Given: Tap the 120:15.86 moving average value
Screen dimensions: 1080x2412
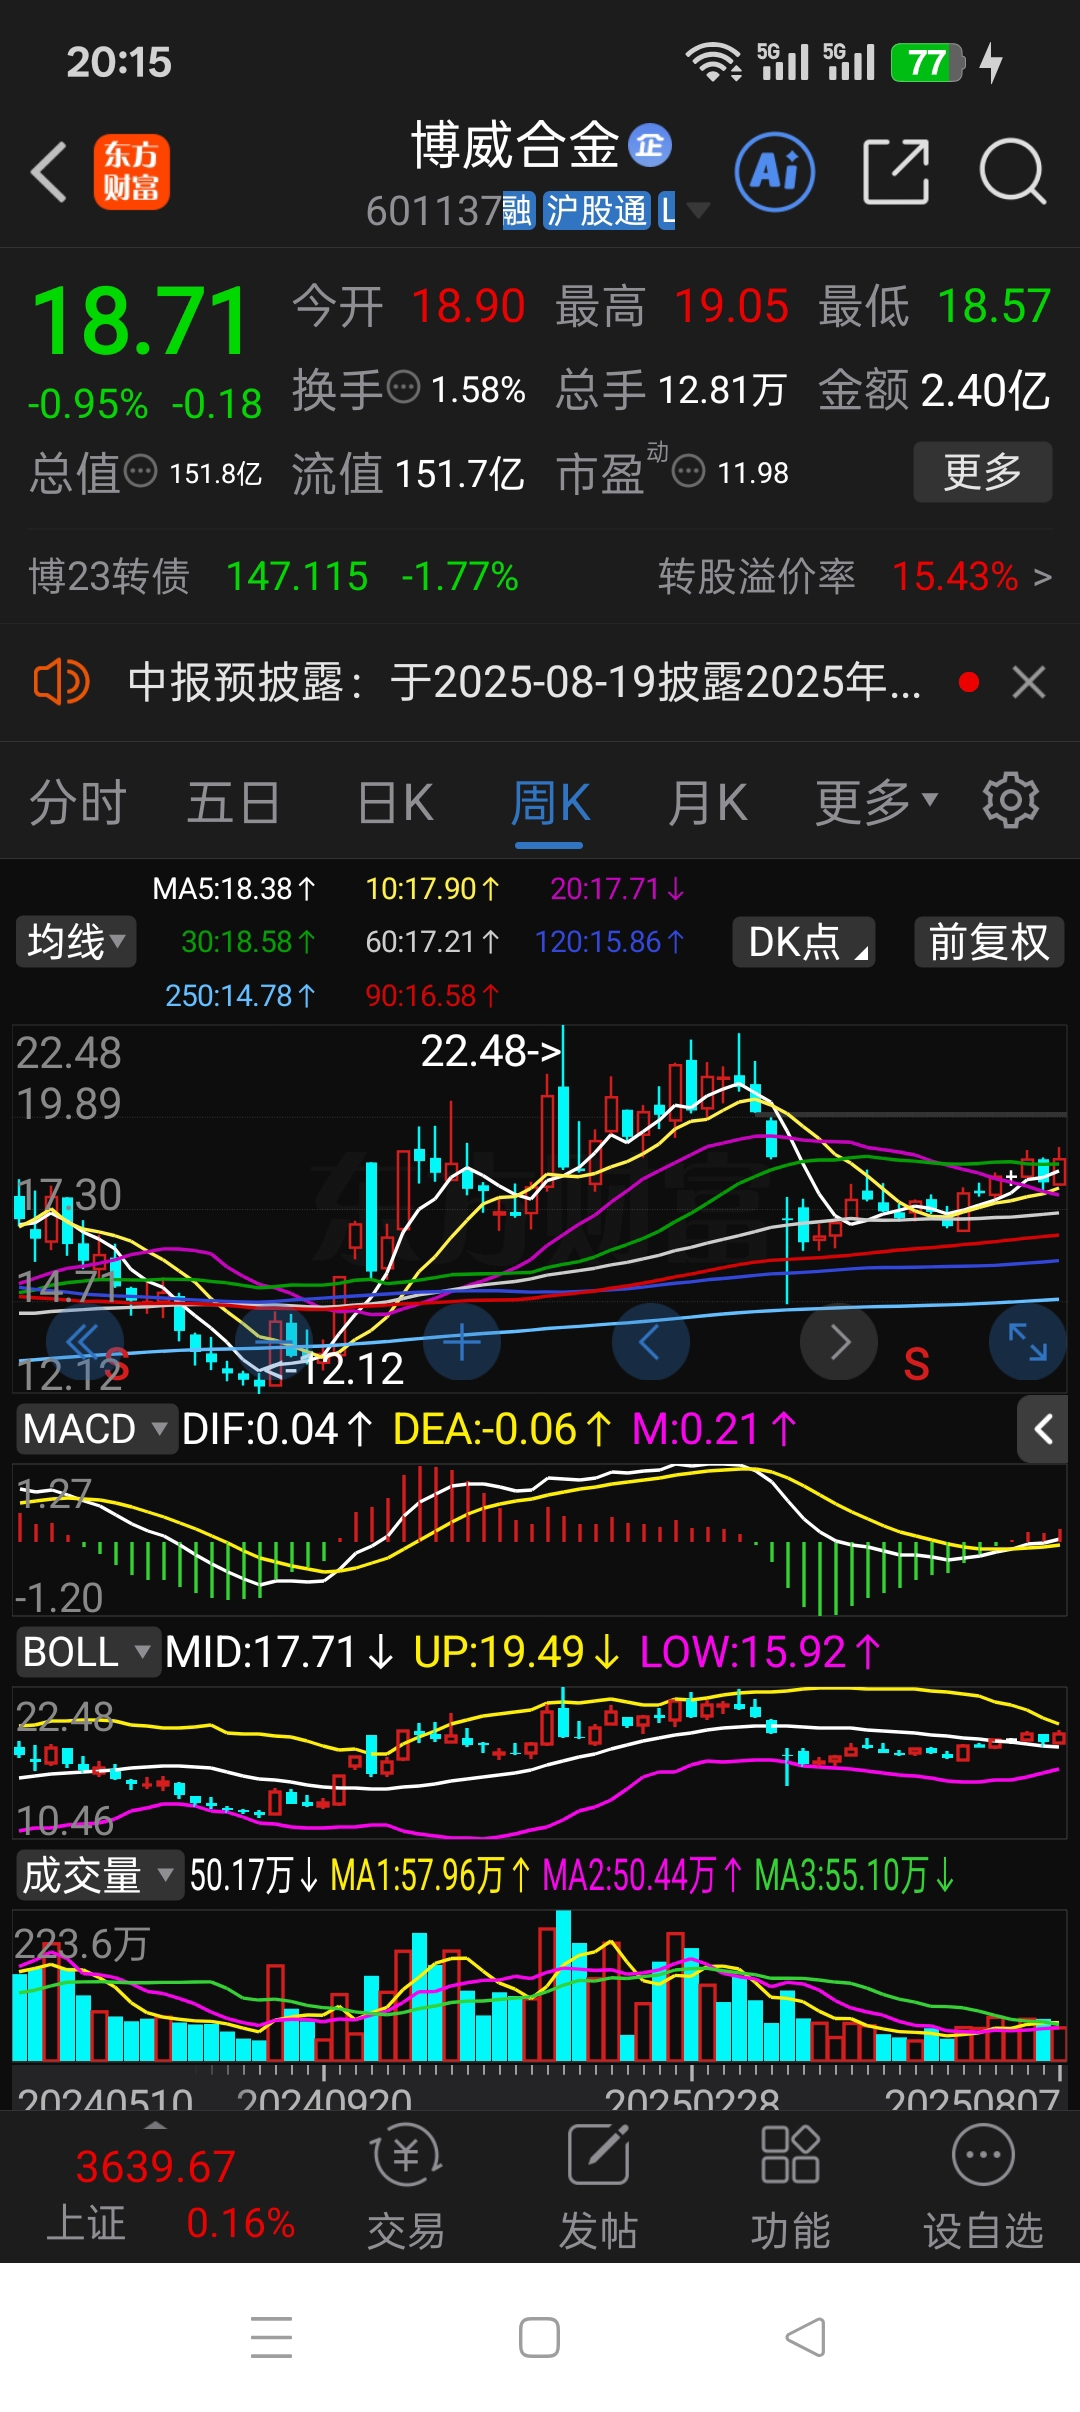Looking at the screenshot, I should pos(609,941).
